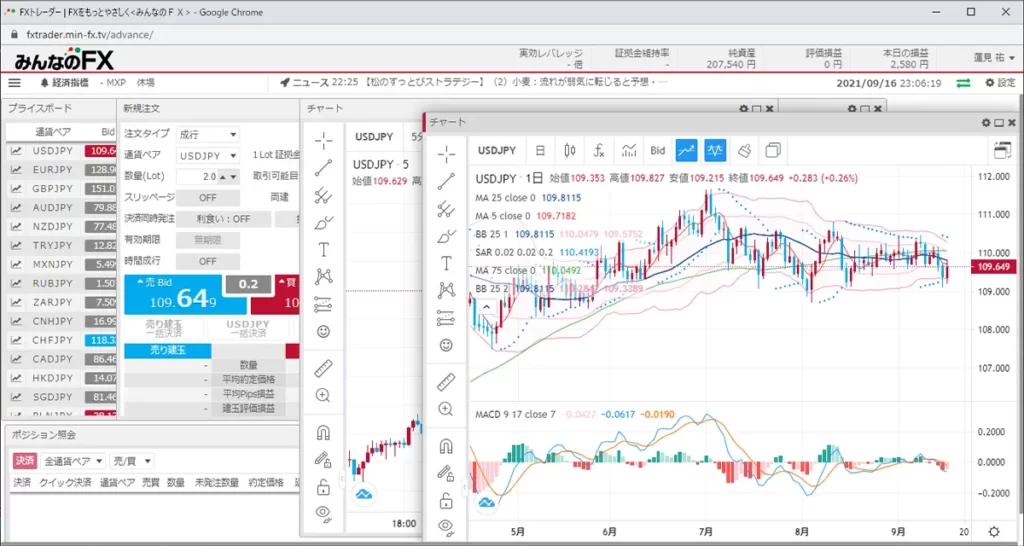
Task: Select USDJPY tab in back chart window
Action: [374, 136]
